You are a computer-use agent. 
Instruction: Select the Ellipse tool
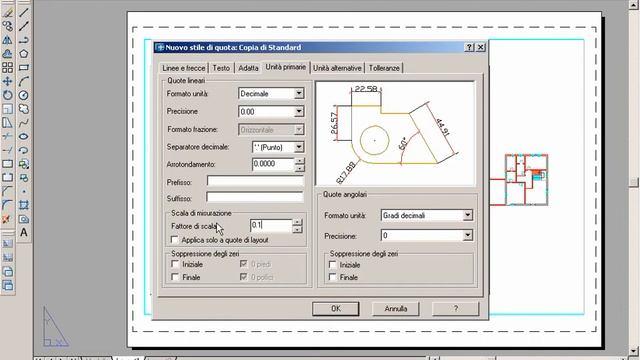[24, 136]
